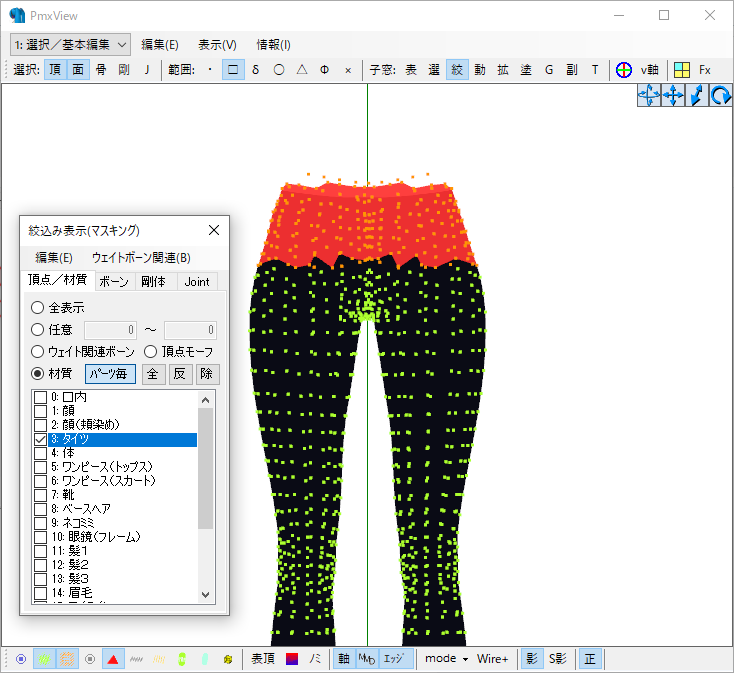The height and width of the screenshot is (673, 734).
Task: Click the four-arrow pan camera icon
Action: pyautogui.click(x=673, y=95)
